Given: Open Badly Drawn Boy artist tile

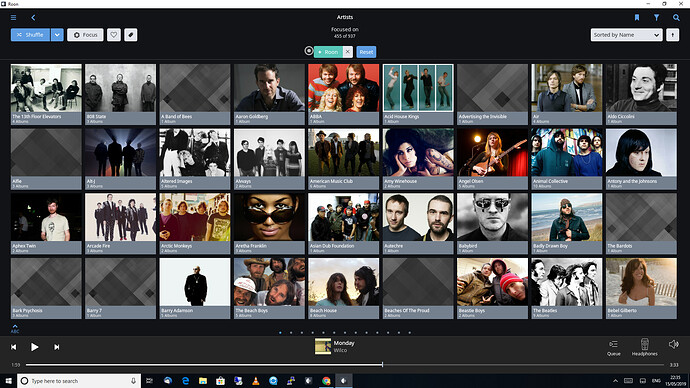Looking at the screenshot, I should pyautogui.click(x=567, y=223).
